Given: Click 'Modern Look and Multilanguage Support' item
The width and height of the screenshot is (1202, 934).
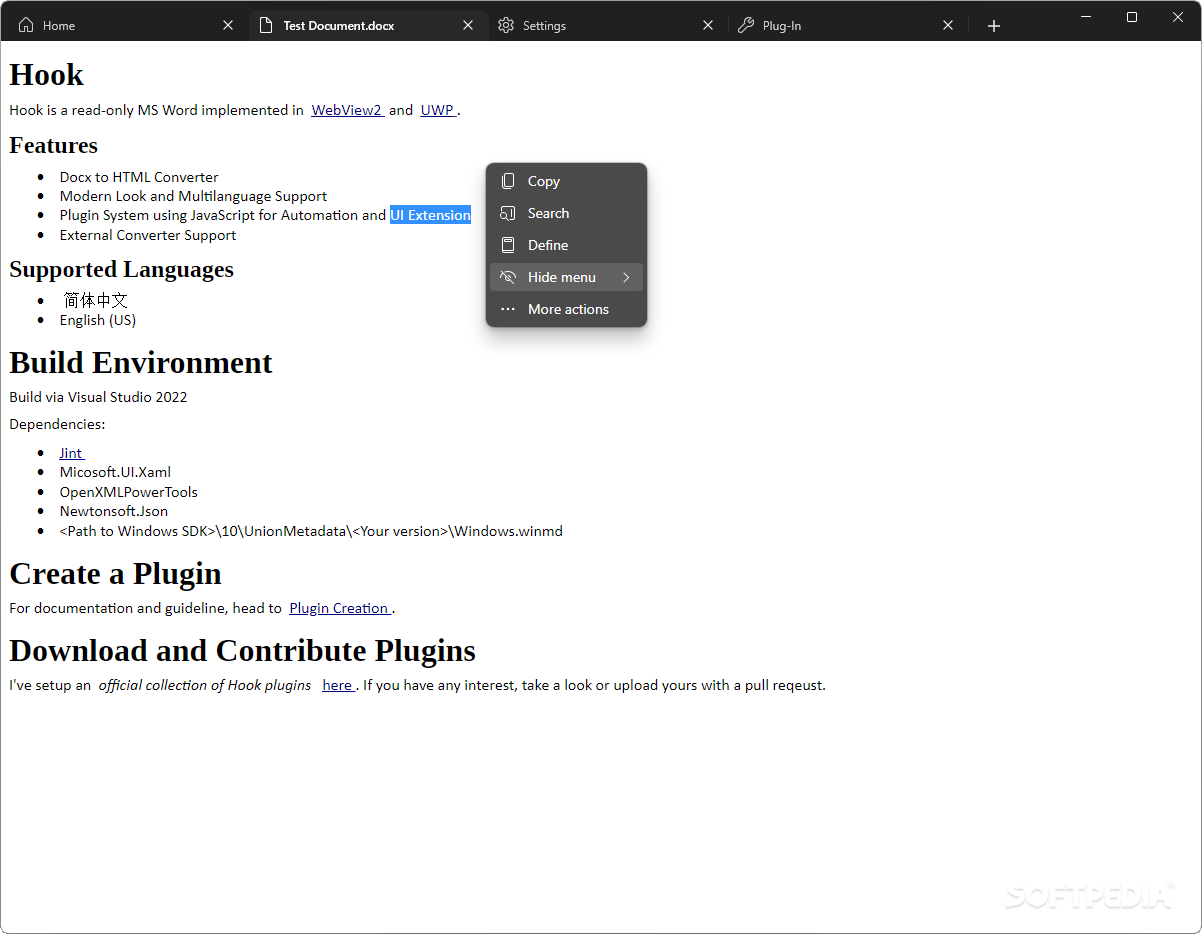Looking at the screenshot, I should [193, 196].
